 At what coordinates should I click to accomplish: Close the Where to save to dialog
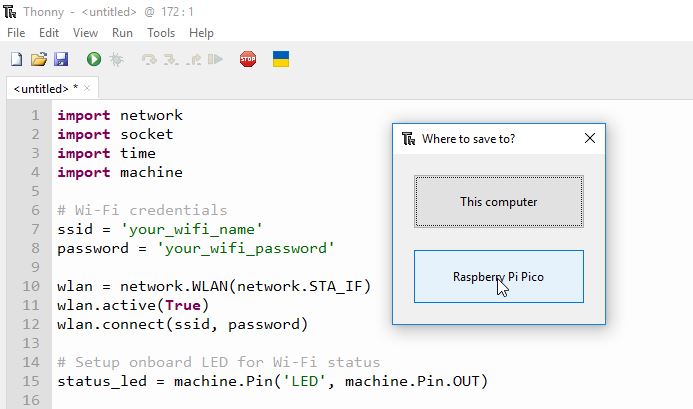tap(590, 138)
